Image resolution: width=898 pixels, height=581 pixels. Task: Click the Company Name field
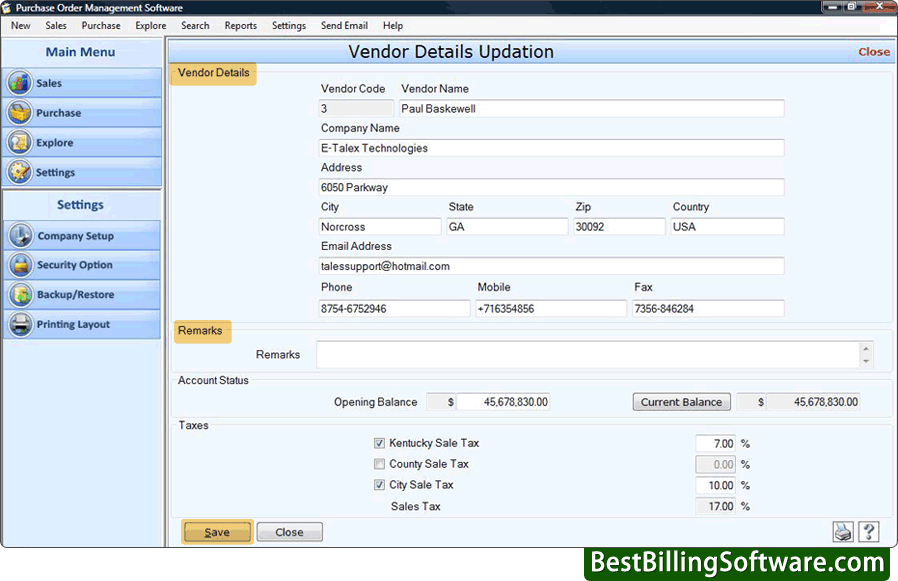point(551,148)
